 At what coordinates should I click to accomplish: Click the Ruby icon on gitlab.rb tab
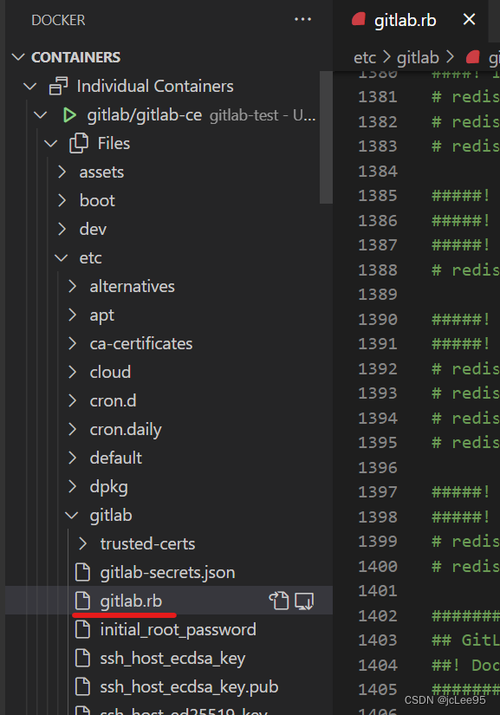coord(359,19)
